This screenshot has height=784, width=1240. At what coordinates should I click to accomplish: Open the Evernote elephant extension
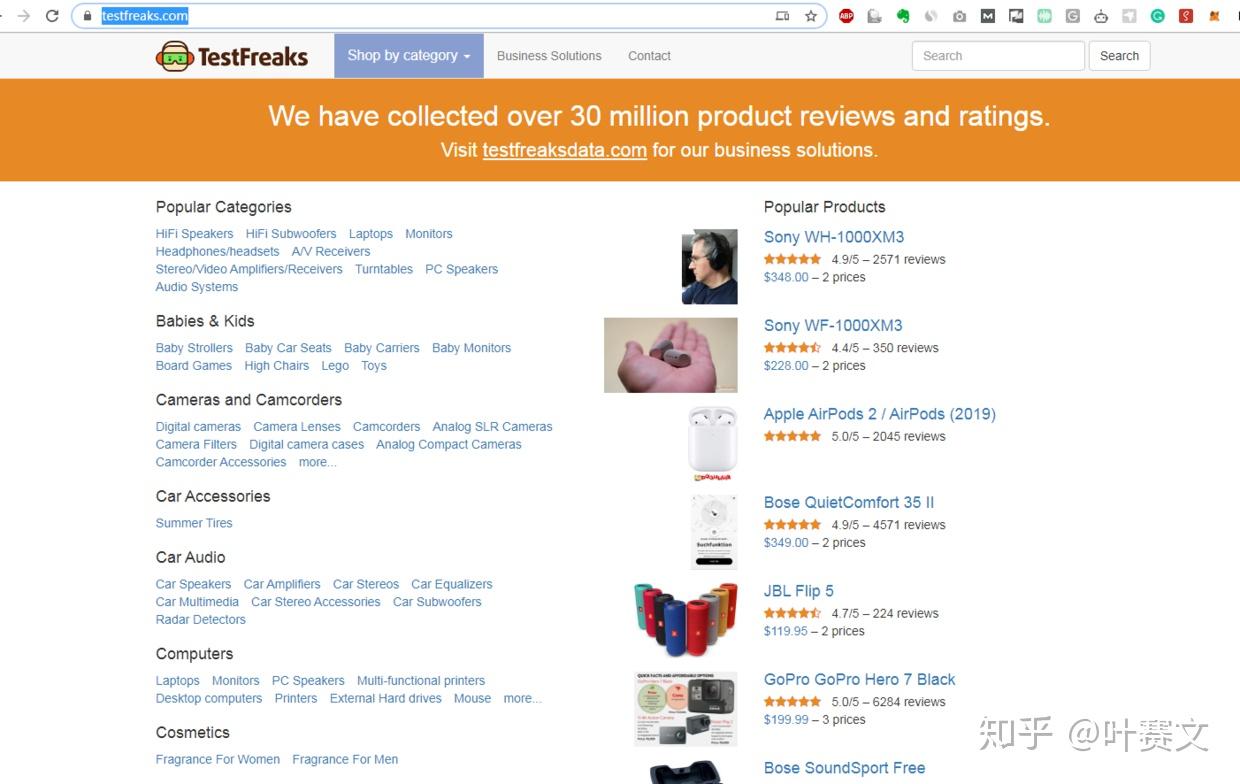pyautogui.click(x=903, y=16)
